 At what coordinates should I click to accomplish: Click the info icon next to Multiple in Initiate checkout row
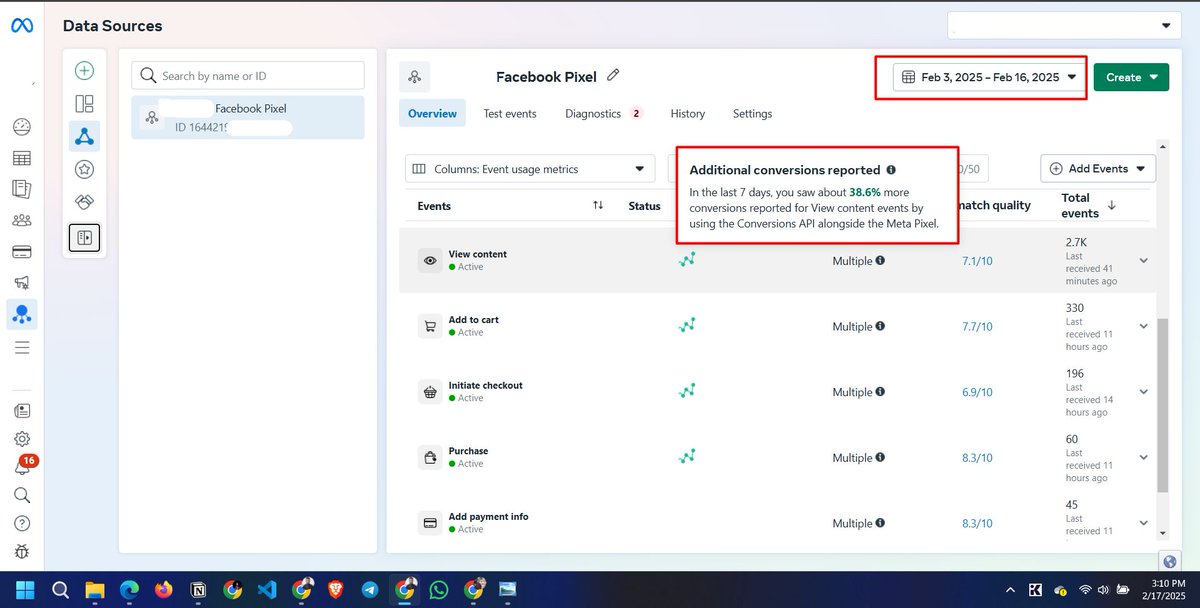880,392
